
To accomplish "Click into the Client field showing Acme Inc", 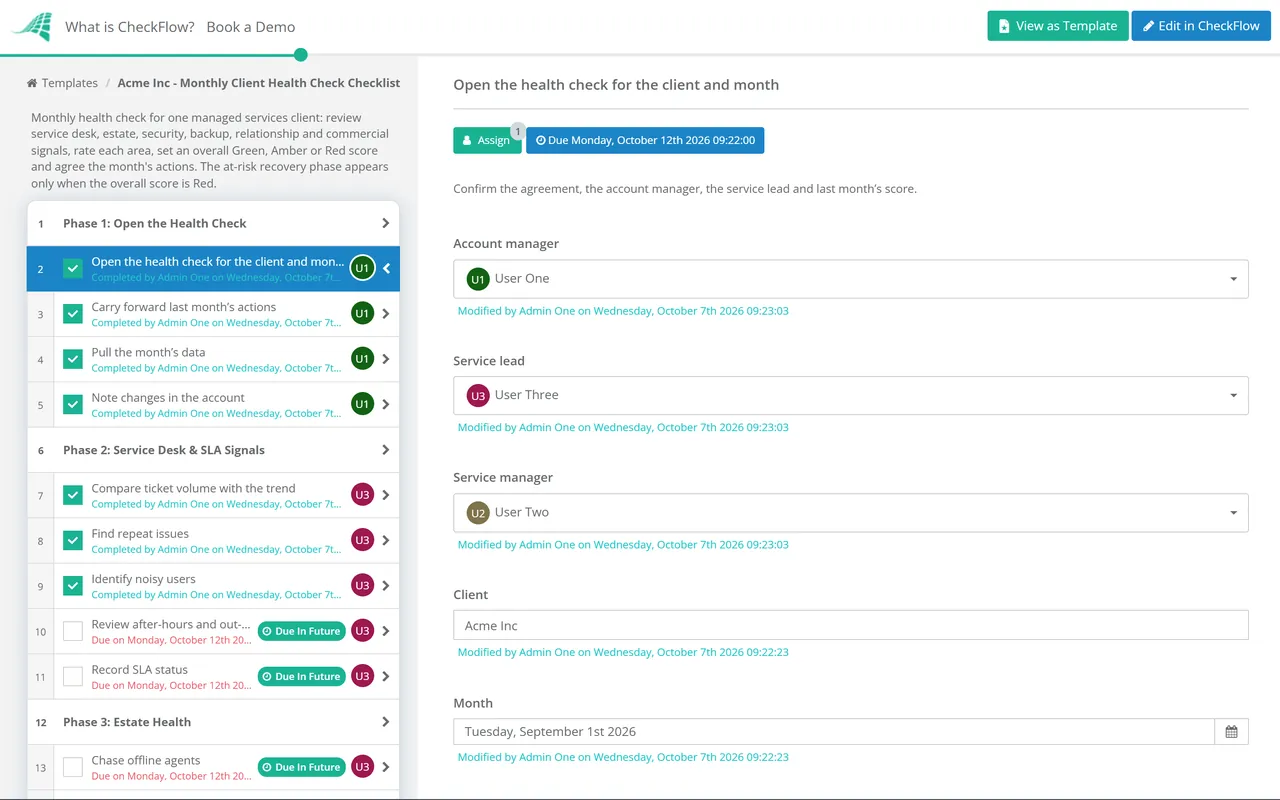I will tap(851, 626).
